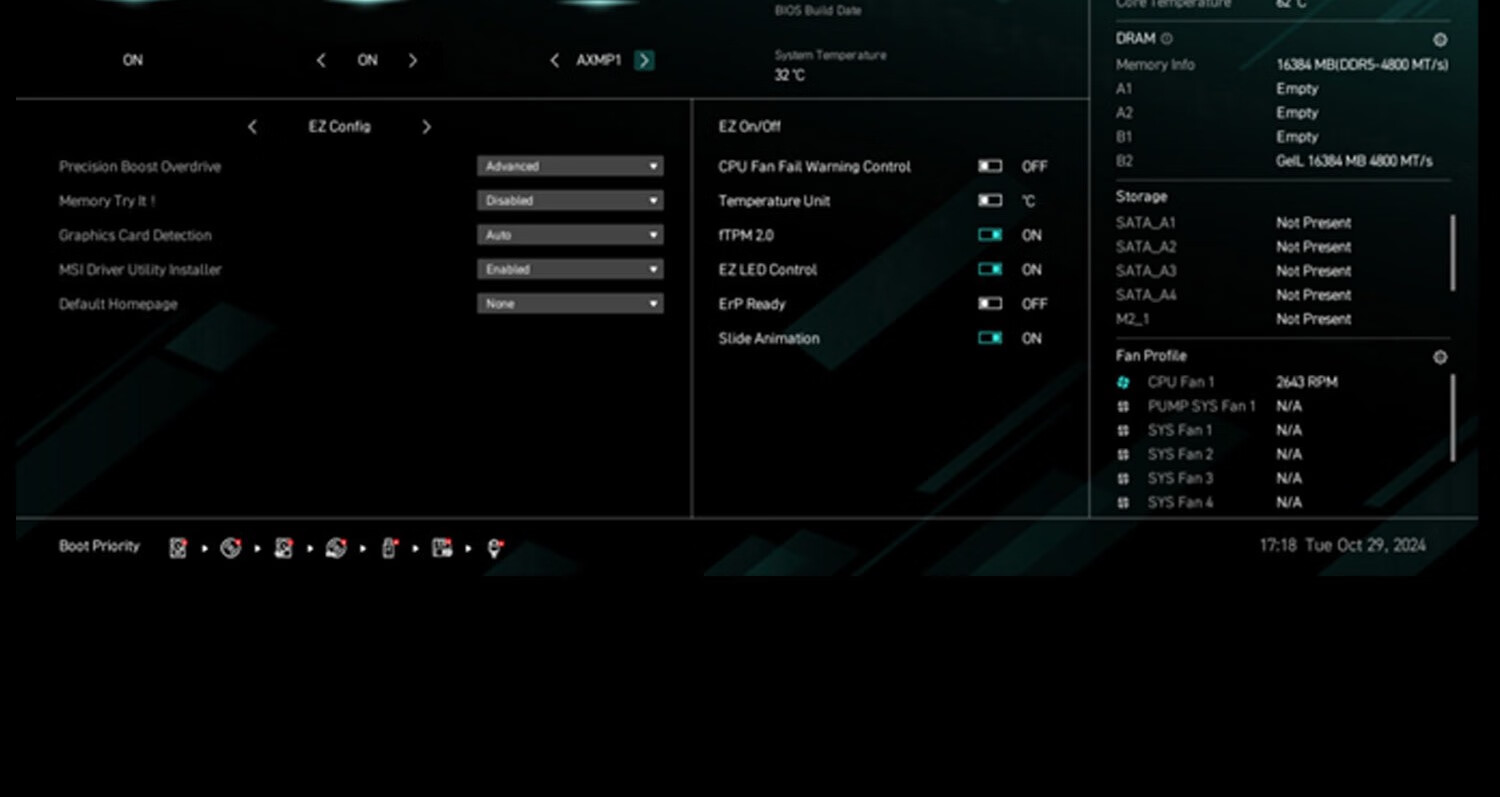The width and height of the screenshot is (1500, 797).
Task: Open the Precision Boost Overdrive dropdown
Action: [570, 166]
